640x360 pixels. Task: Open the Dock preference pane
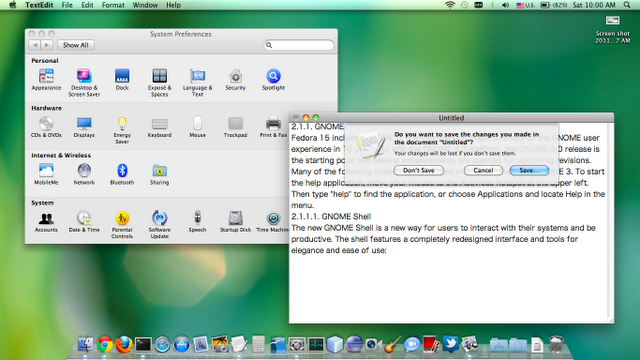point(122,79)
